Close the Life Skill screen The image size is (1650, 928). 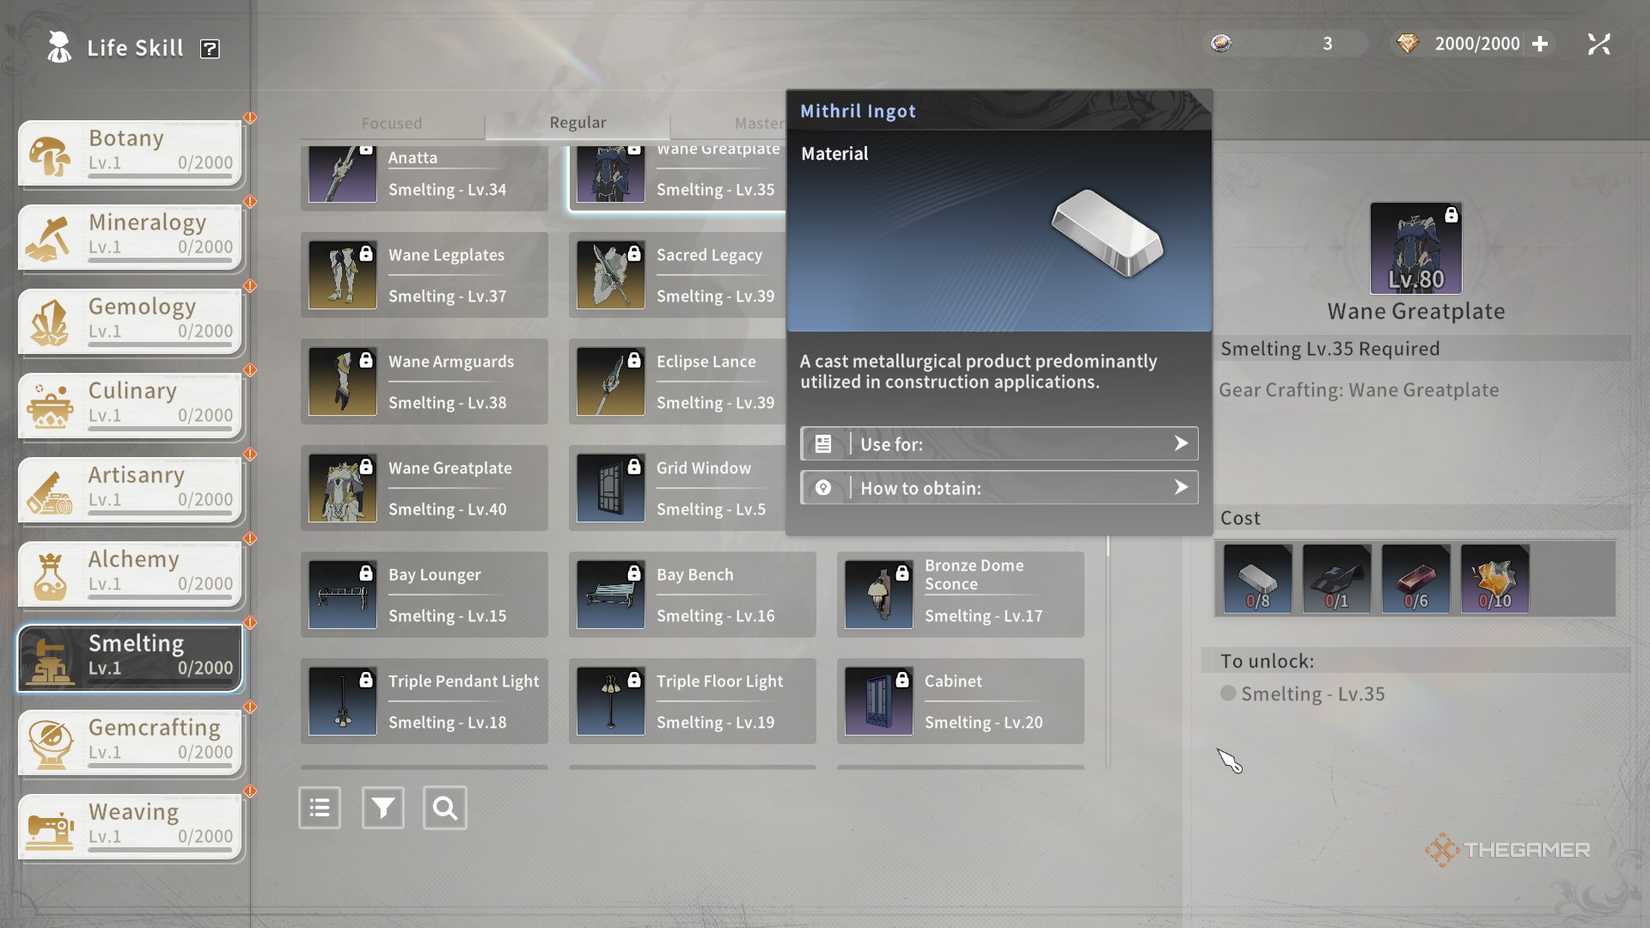point(1598,44)
